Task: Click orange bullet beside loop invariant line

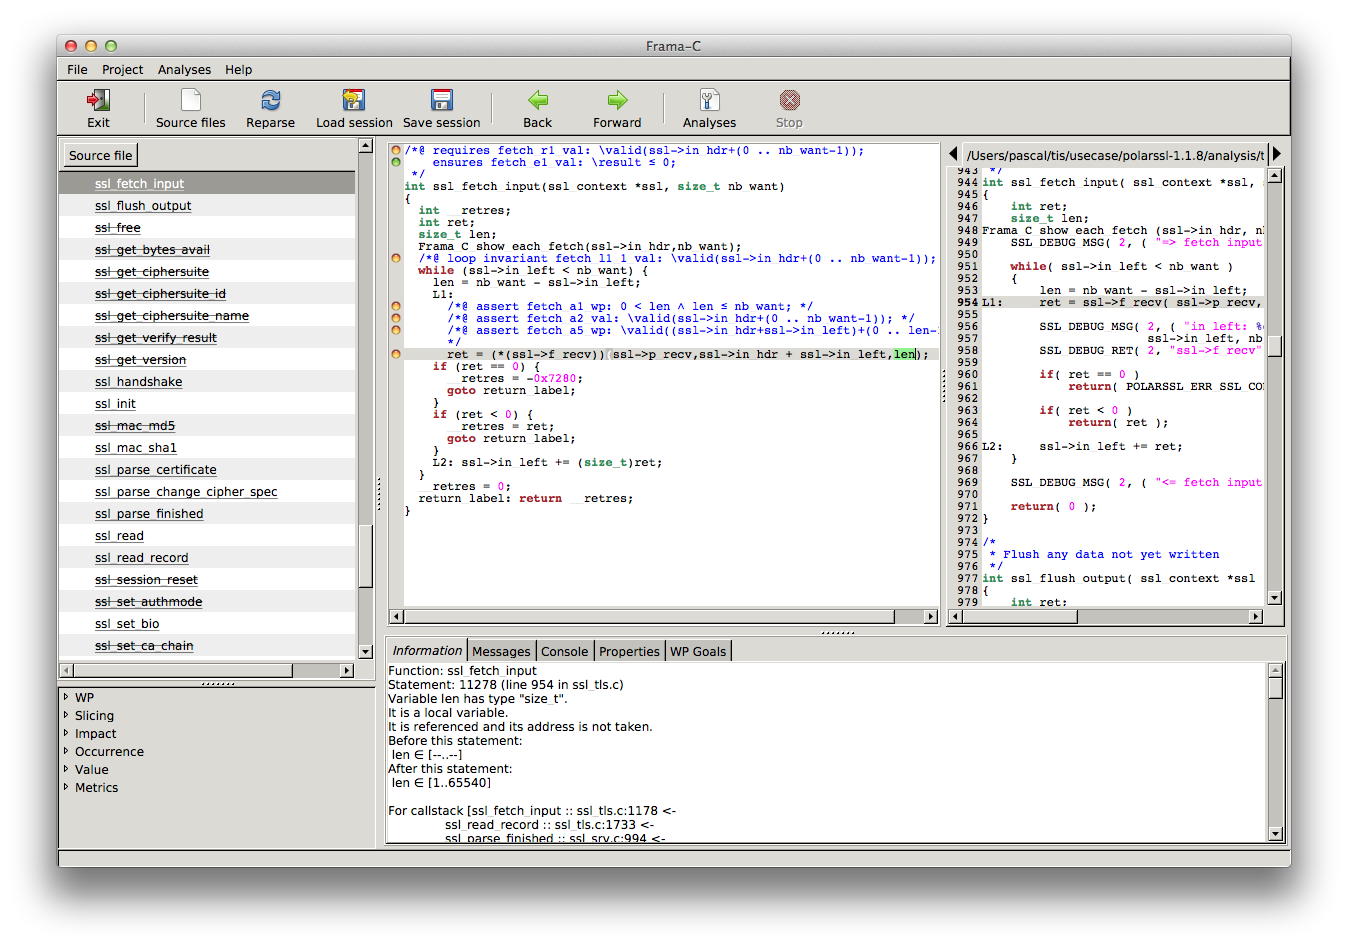Action: pyautogui.click(x=396, y=258)
